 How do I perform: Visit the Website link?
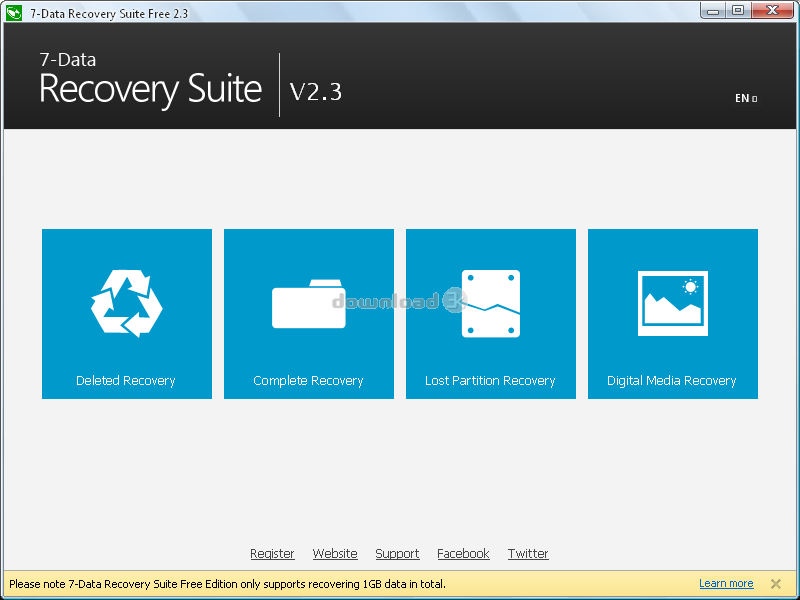(335, 554)
